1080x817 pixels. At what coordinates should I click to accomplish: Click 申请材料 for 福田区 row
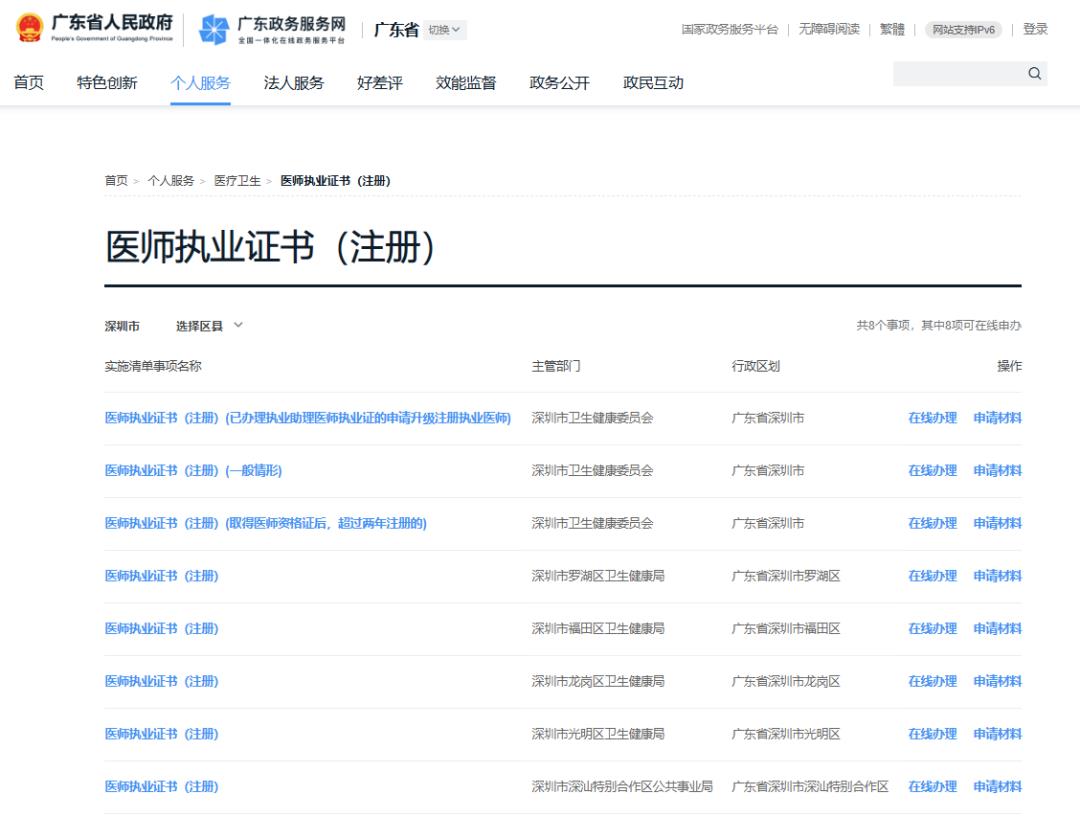point(997,629)
